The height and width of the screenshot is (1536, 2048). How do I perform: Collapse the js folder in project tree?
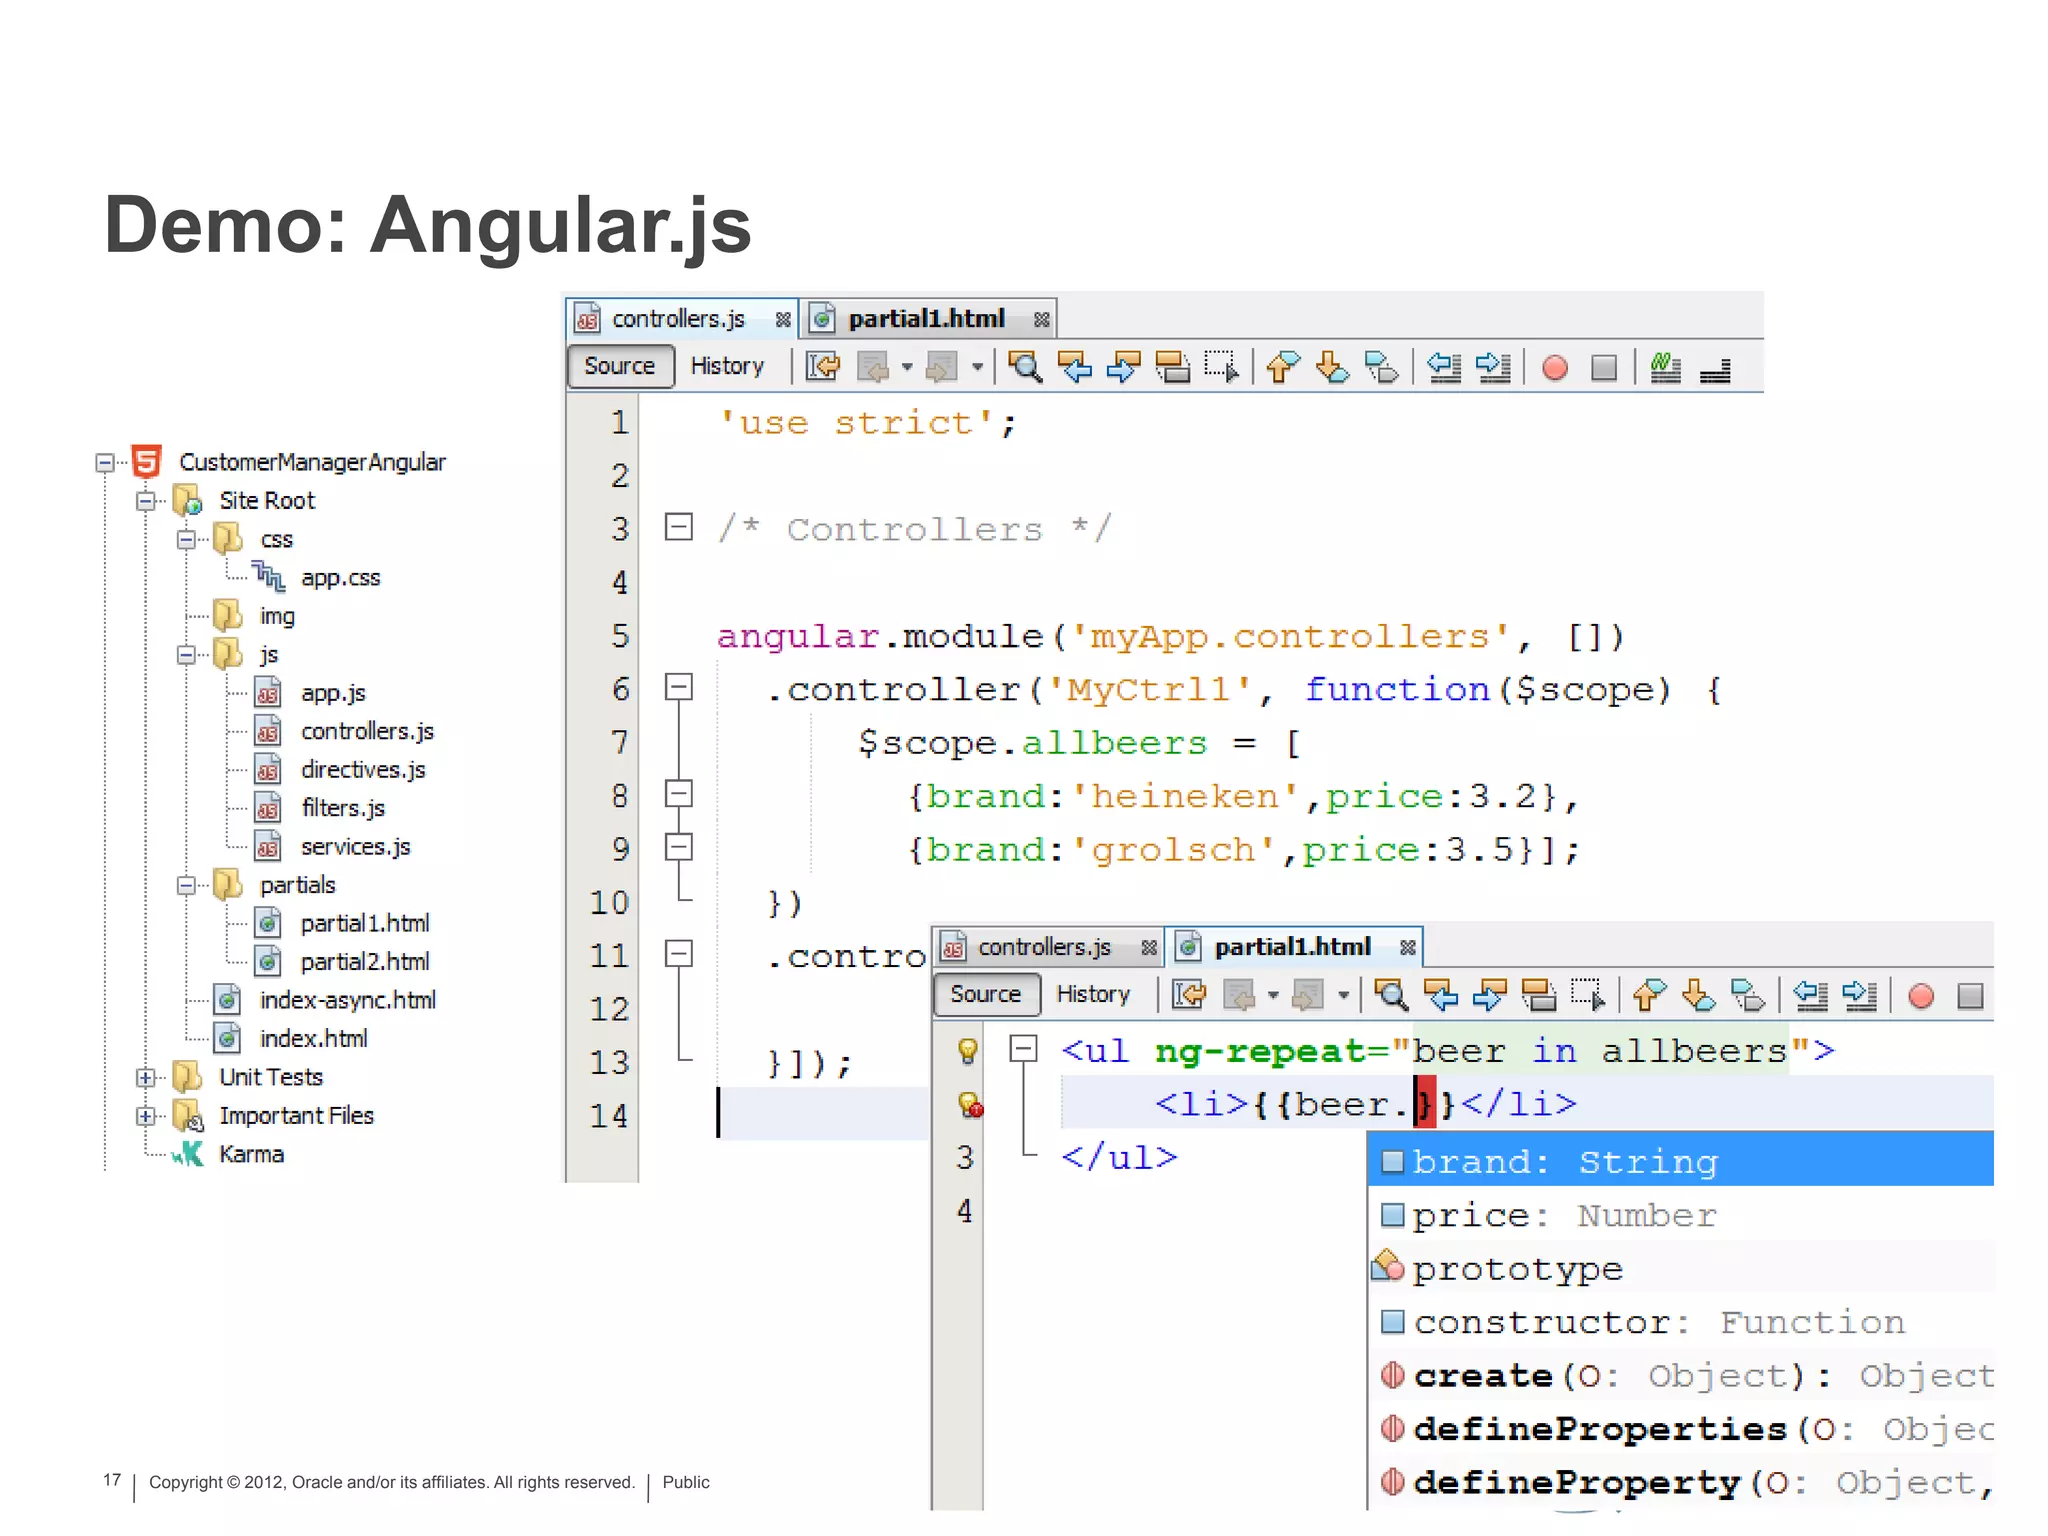[x=186, y=655]
